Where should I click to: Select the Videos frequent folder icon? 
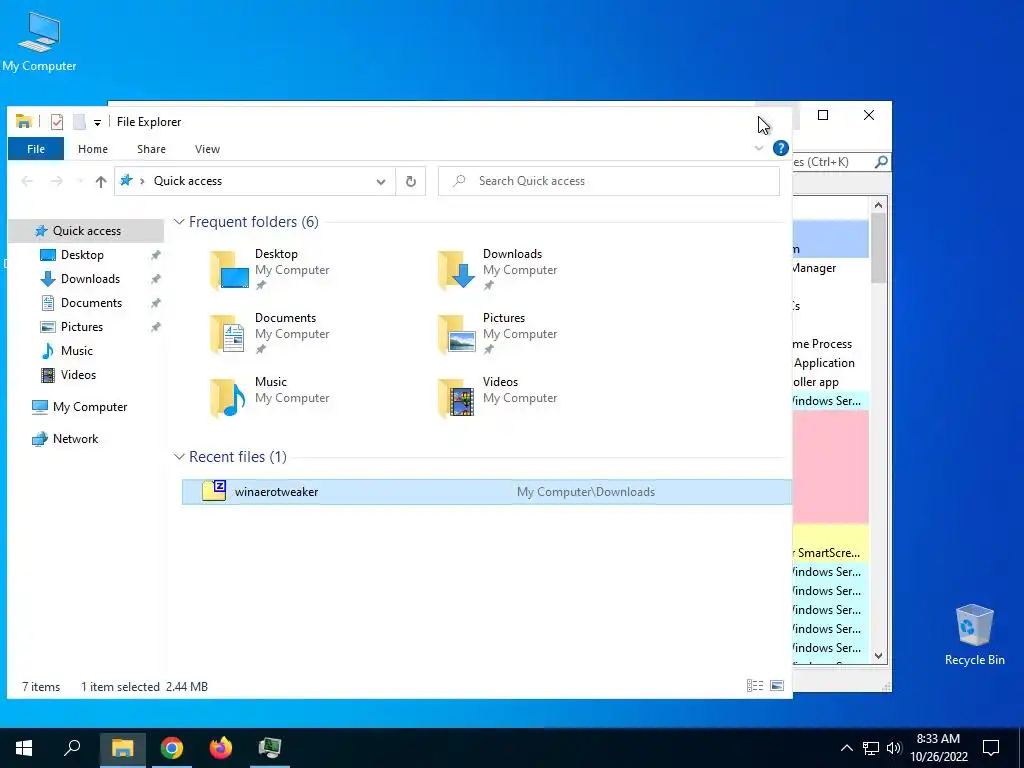456,398
